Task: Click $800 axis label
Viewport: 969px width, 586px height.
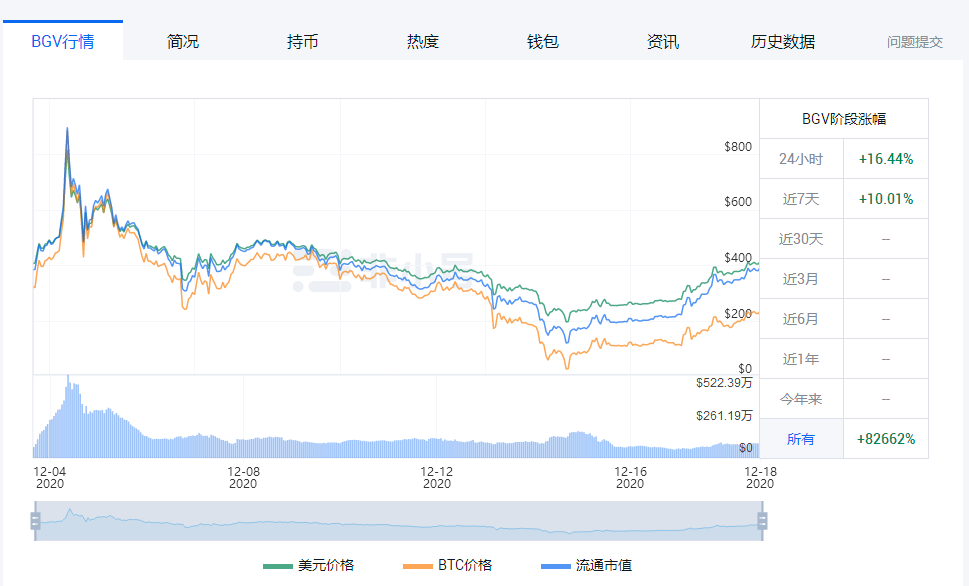Action: pos(738,146)
